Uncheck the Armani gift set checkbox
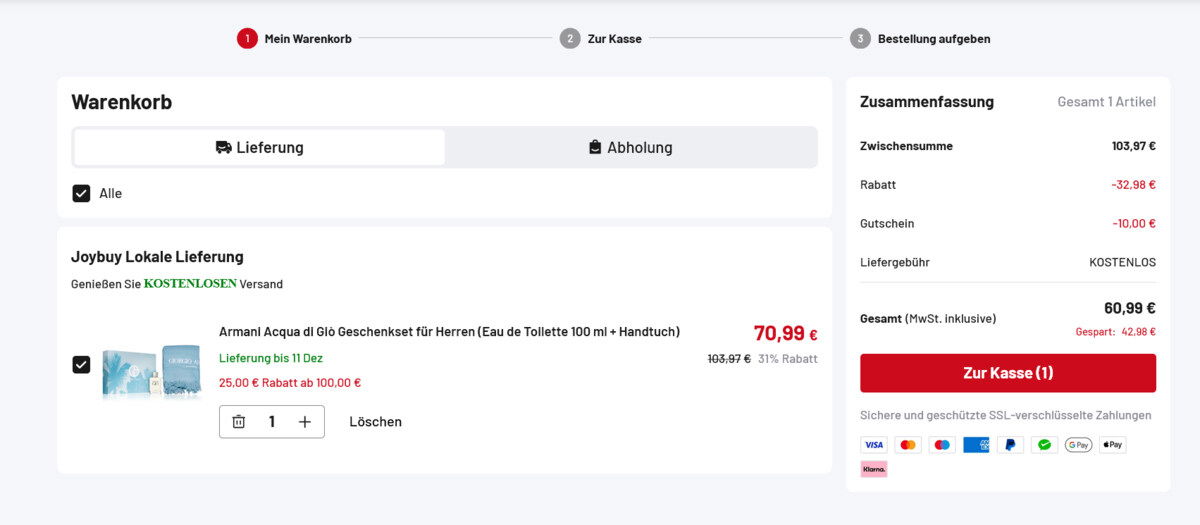This screenshot has width=1200, height=525. pyautogui.click(x=82, y=364)
